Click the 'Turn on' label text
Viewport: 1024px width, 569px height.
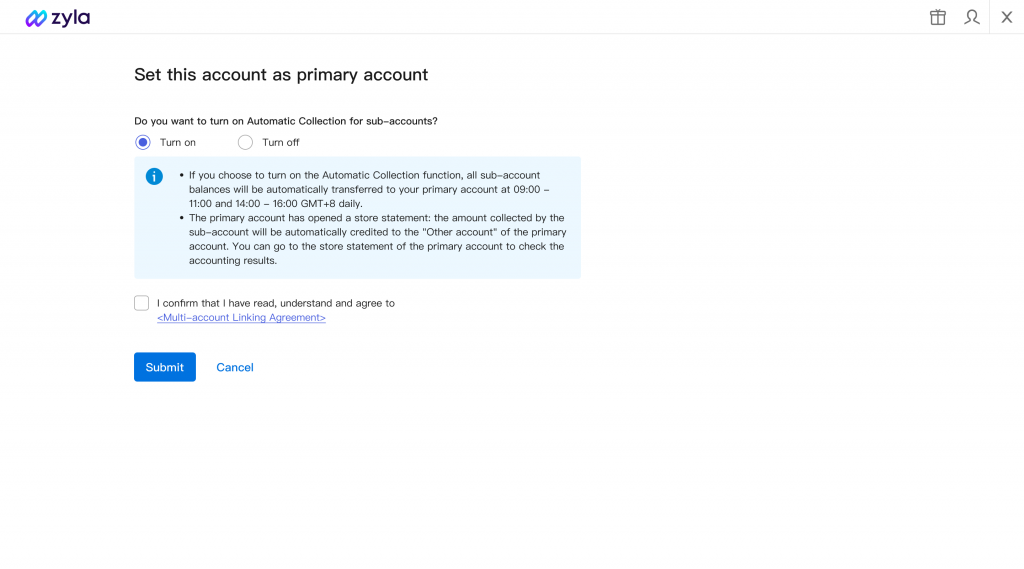(178, 142)
